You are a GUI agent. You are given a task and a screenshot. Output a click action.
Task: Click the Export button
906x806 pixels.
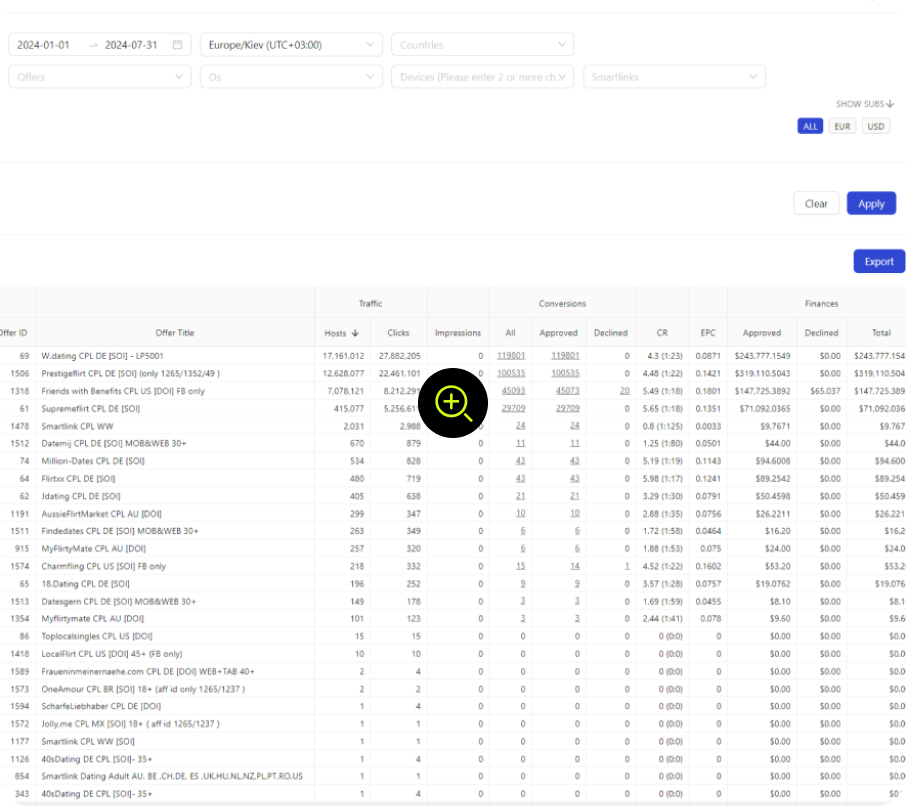point(879,261)
